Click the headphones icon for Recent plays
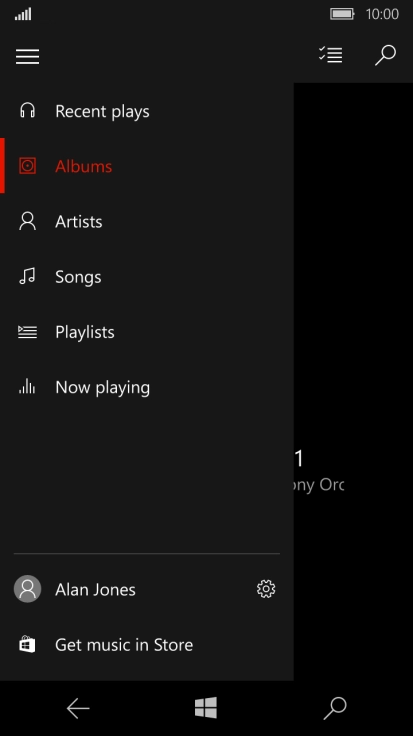413x736 pixels. pos(27,111)
